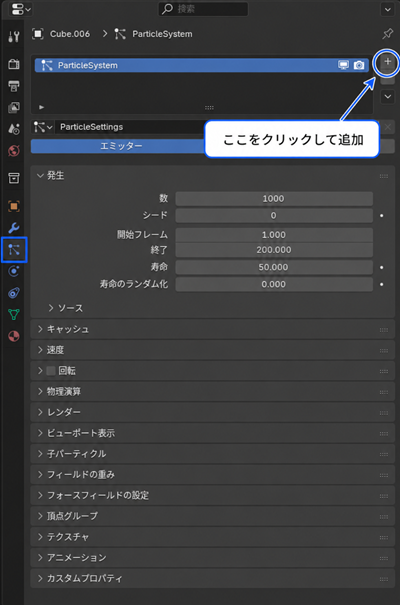Image resolution: width=400 pixels, height=605 pixels.
Task: Add a new particle system slot
Action: (x=387, y=62)
